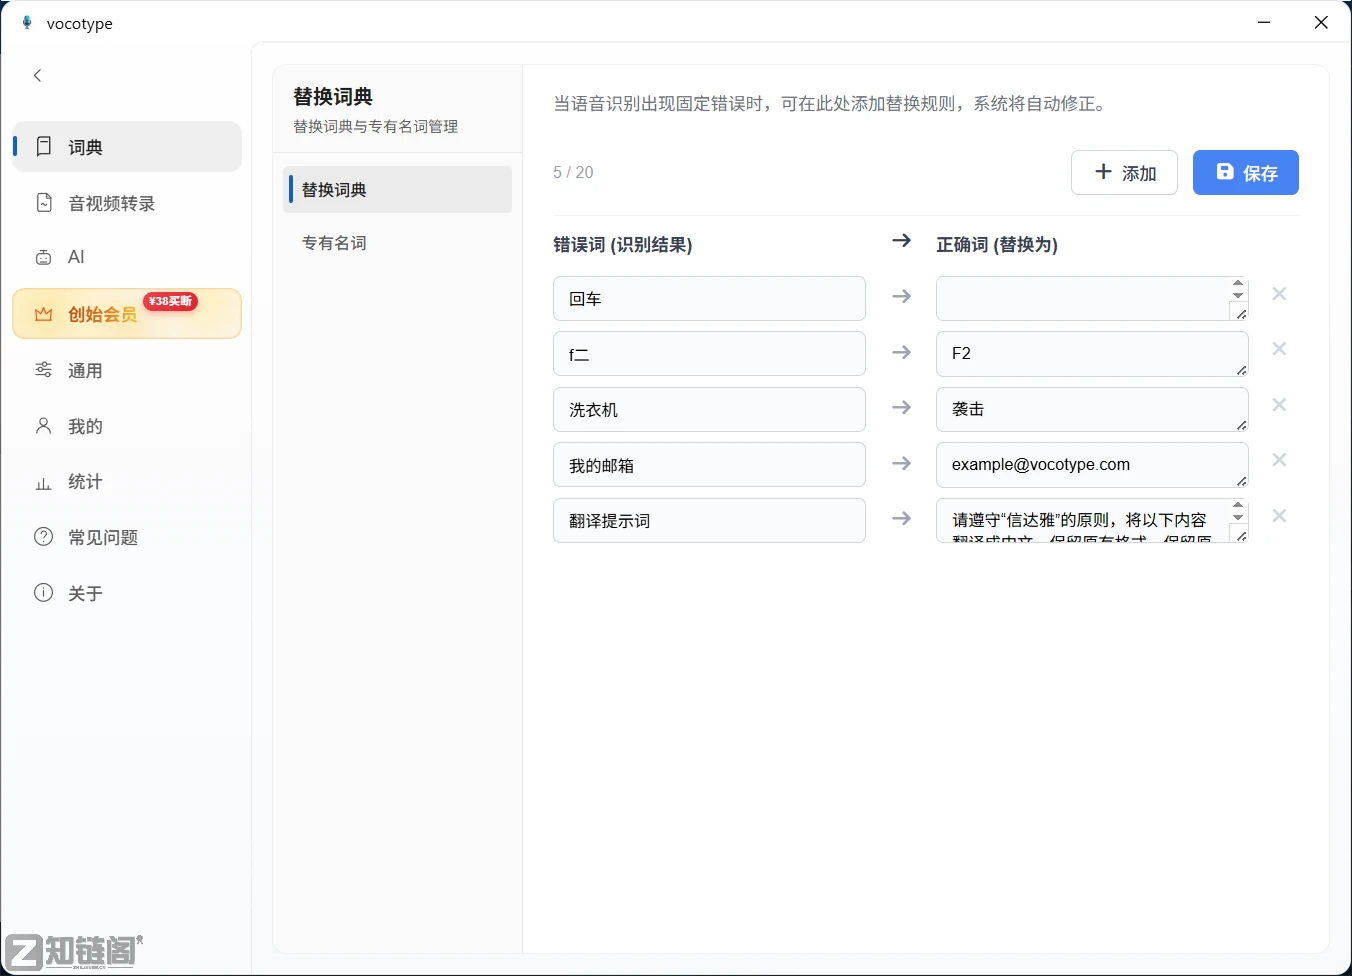The width and height of the screenshot is (1352, 976).
Task: Add a new replacement rule with 添加
Action: (1124, 172)
